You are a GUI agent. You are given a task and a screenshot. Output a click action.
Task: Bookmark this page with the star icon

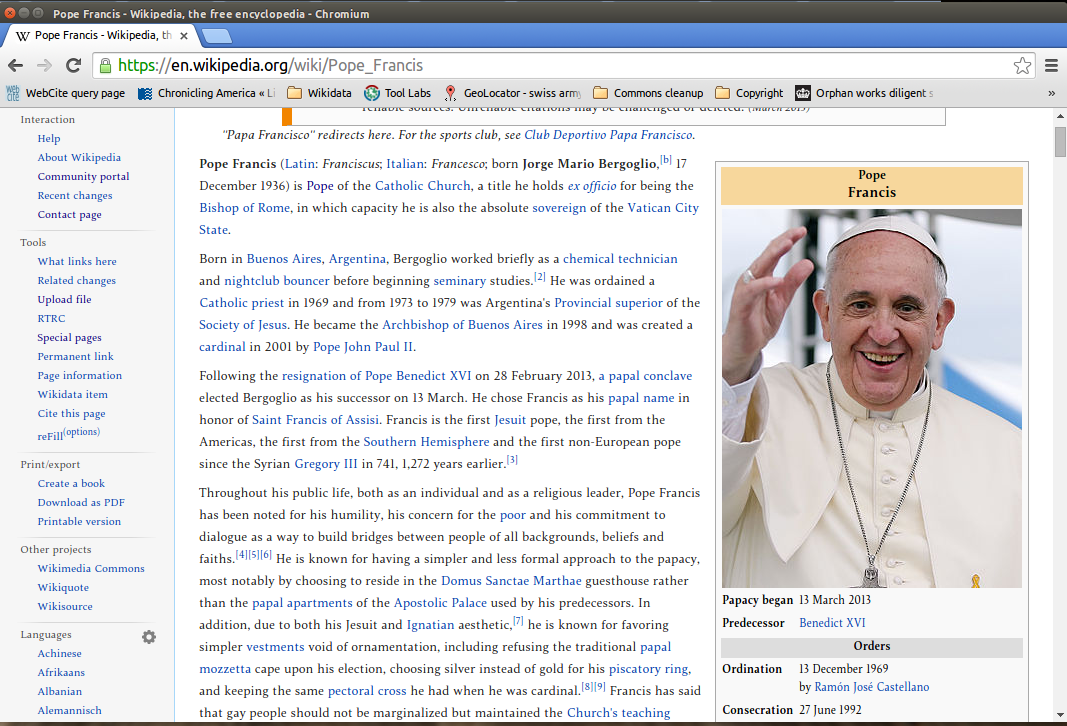pos(1022,65)
